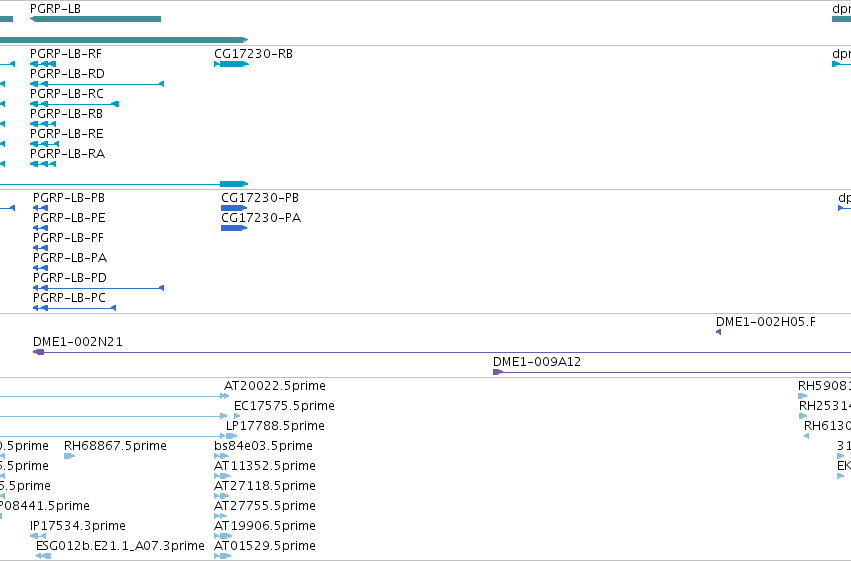Select the DME1-009A12 feature start
Screen dimensions: 851x561
[x=498, y=372]
